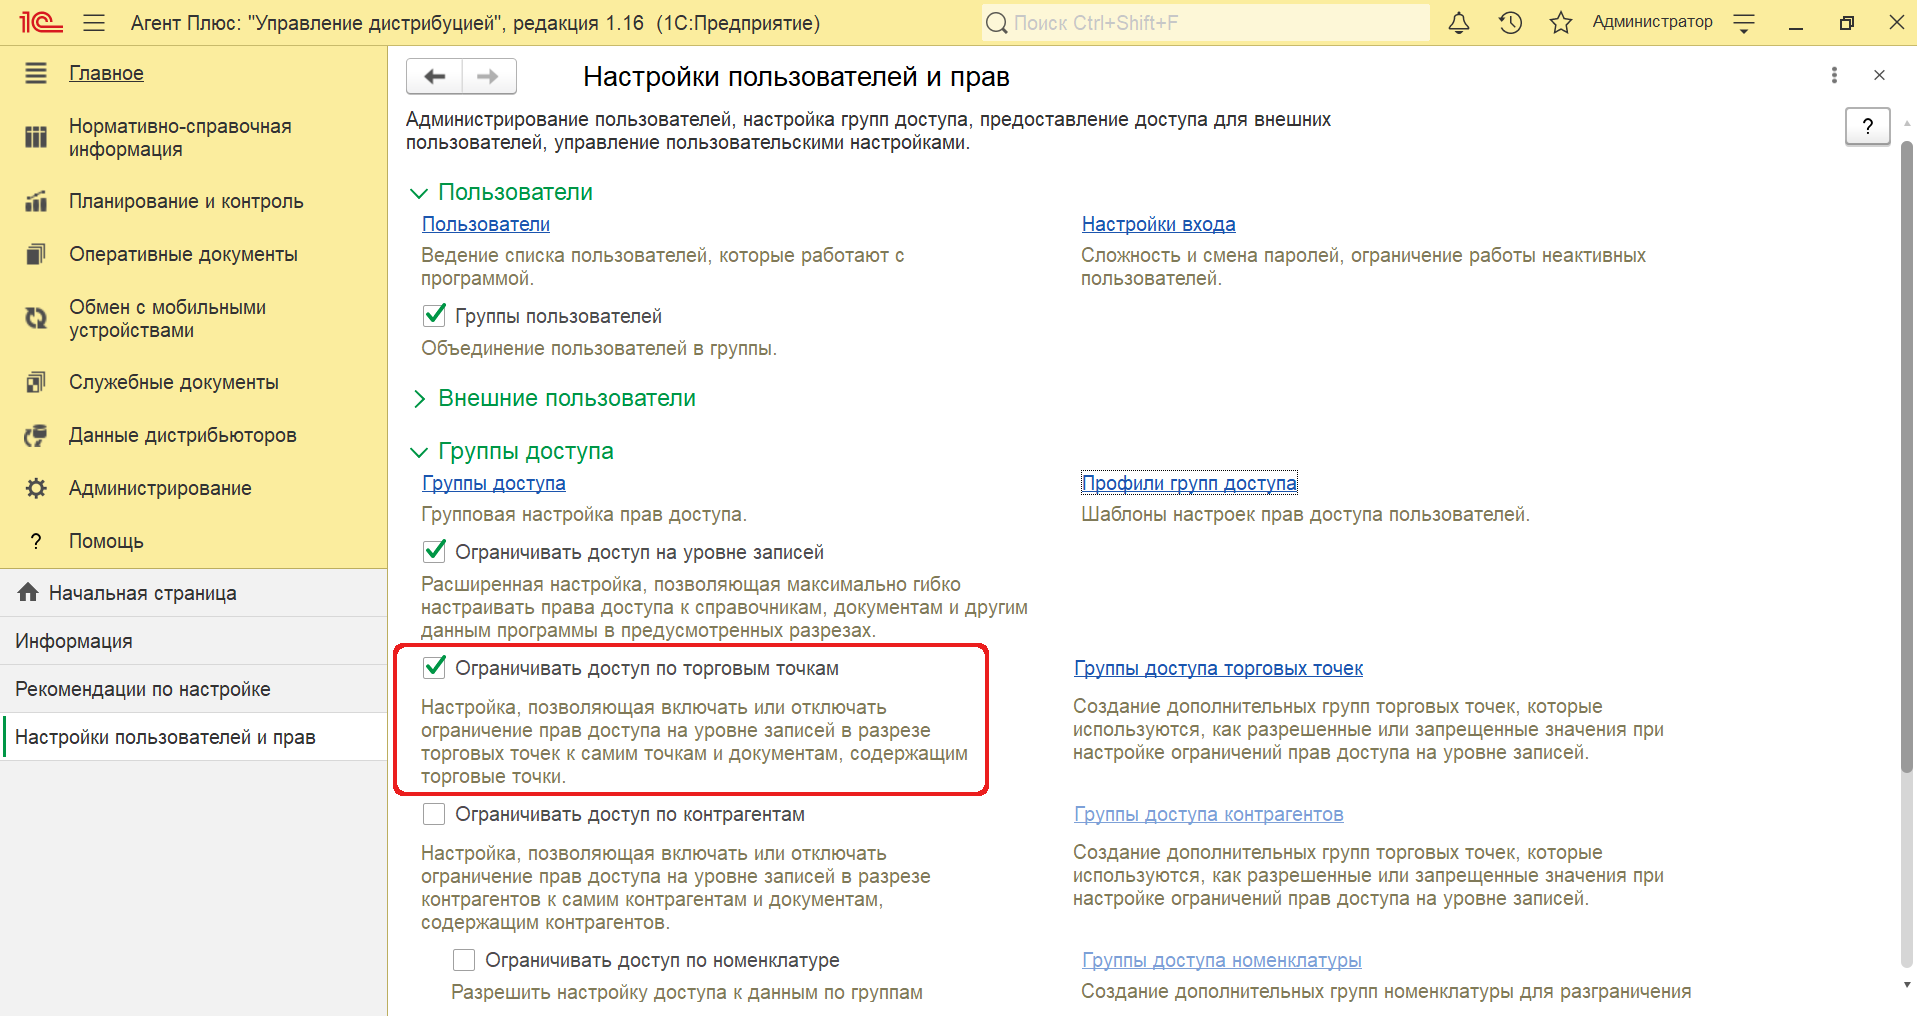1917x1016 pixels.
Task: Switch to Информация tab
Action: [x=193, y=641]
